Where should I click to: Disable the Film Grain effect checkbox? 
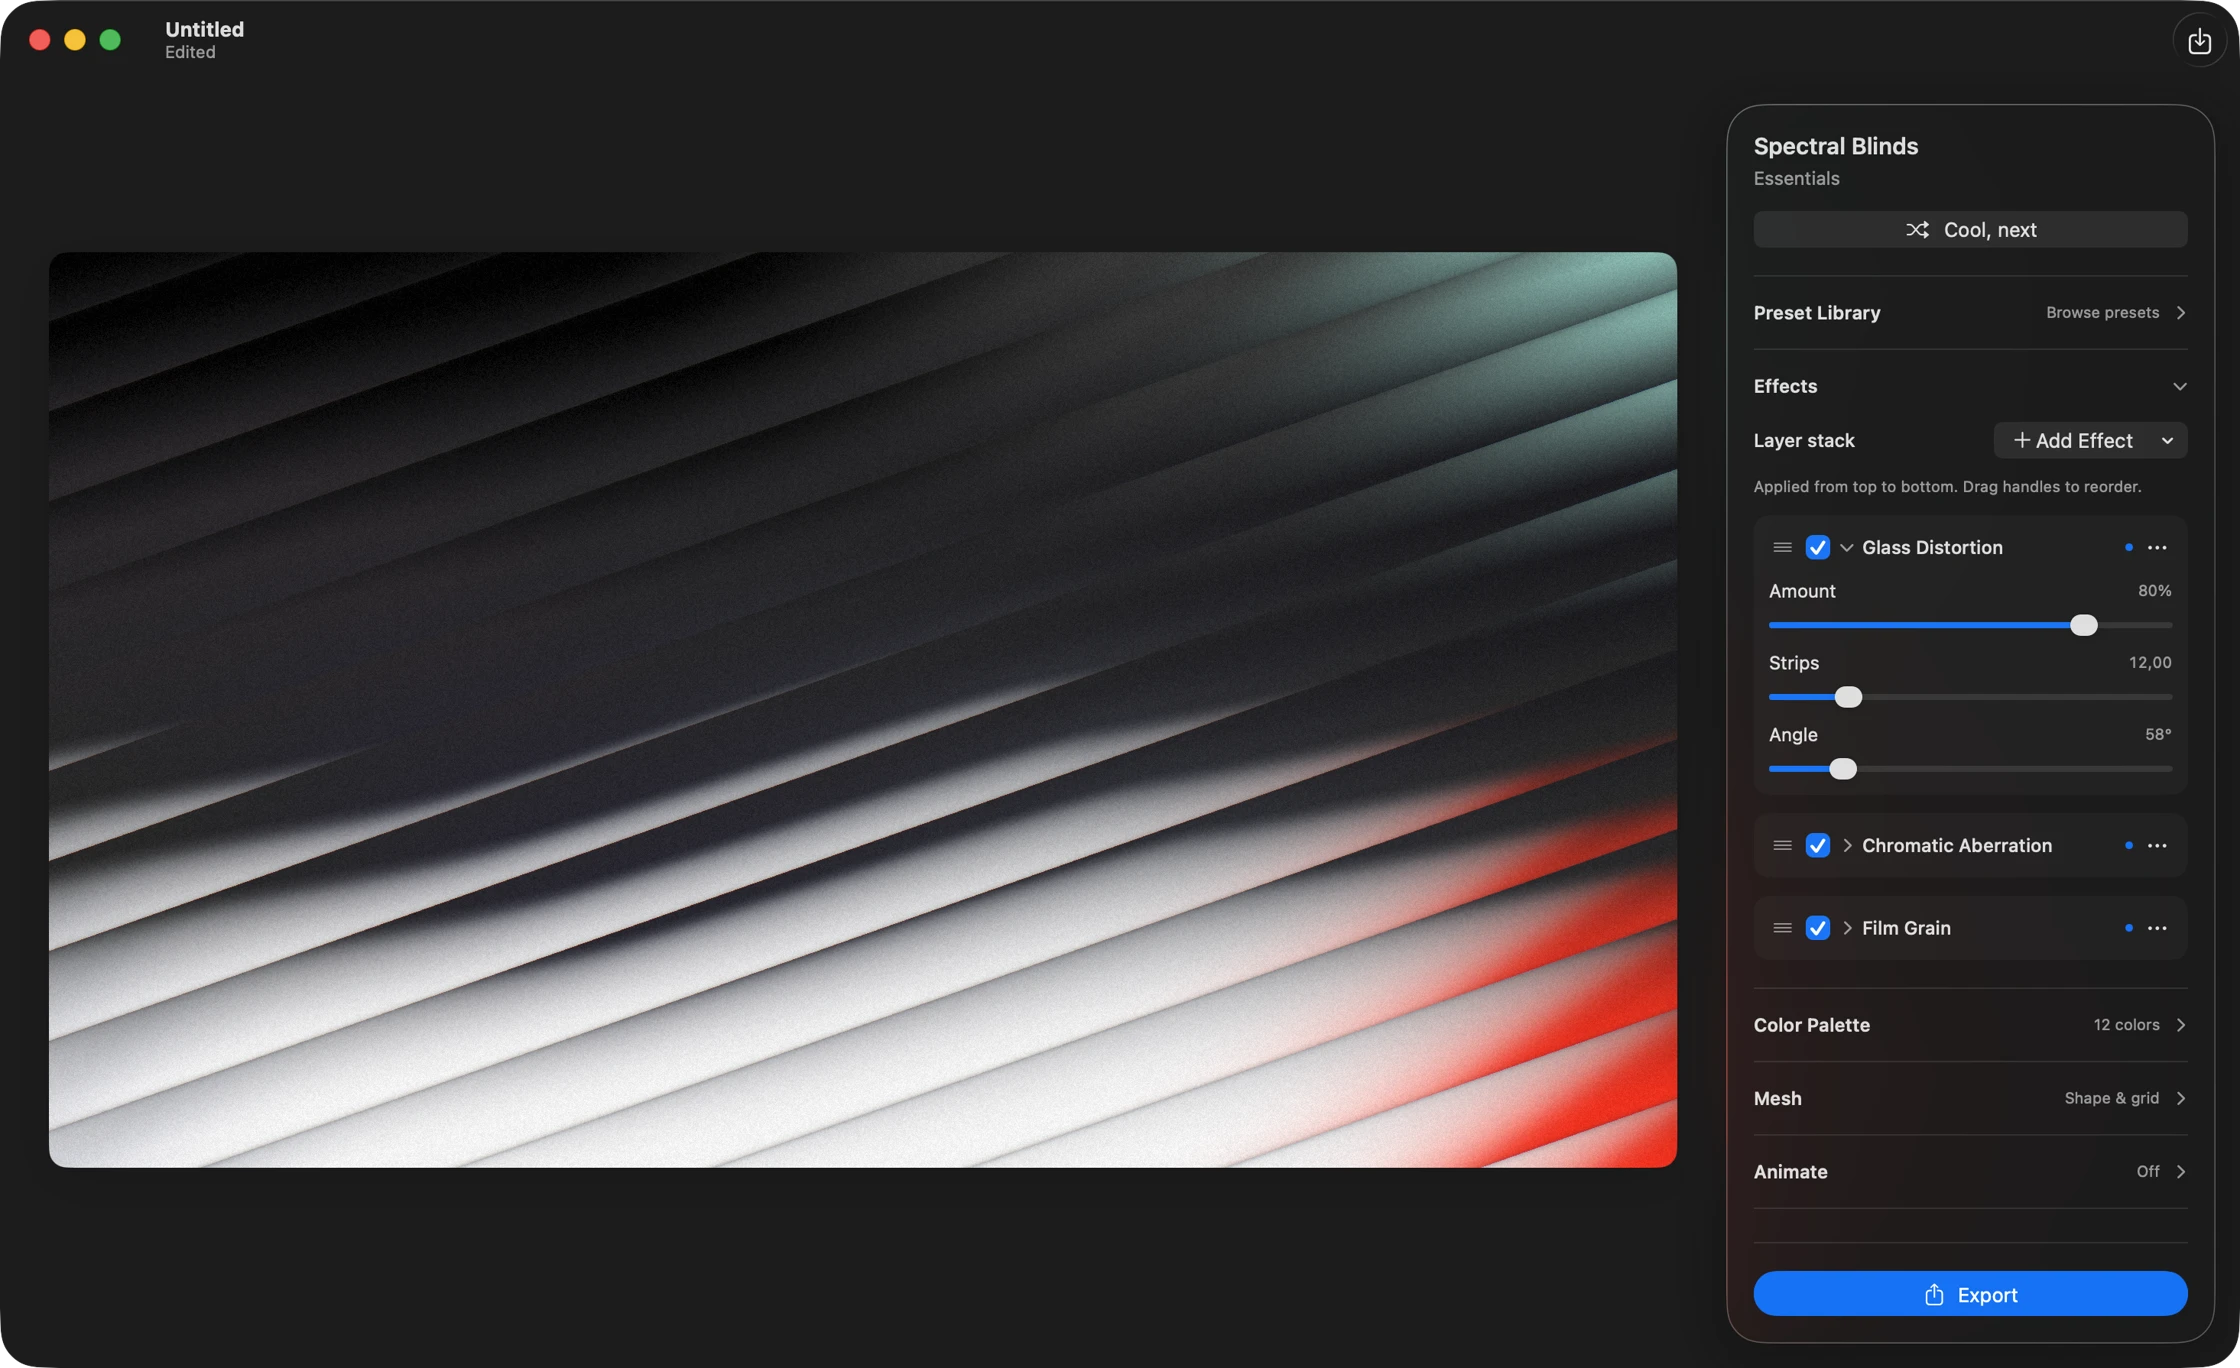click(x=1817, y=928)
